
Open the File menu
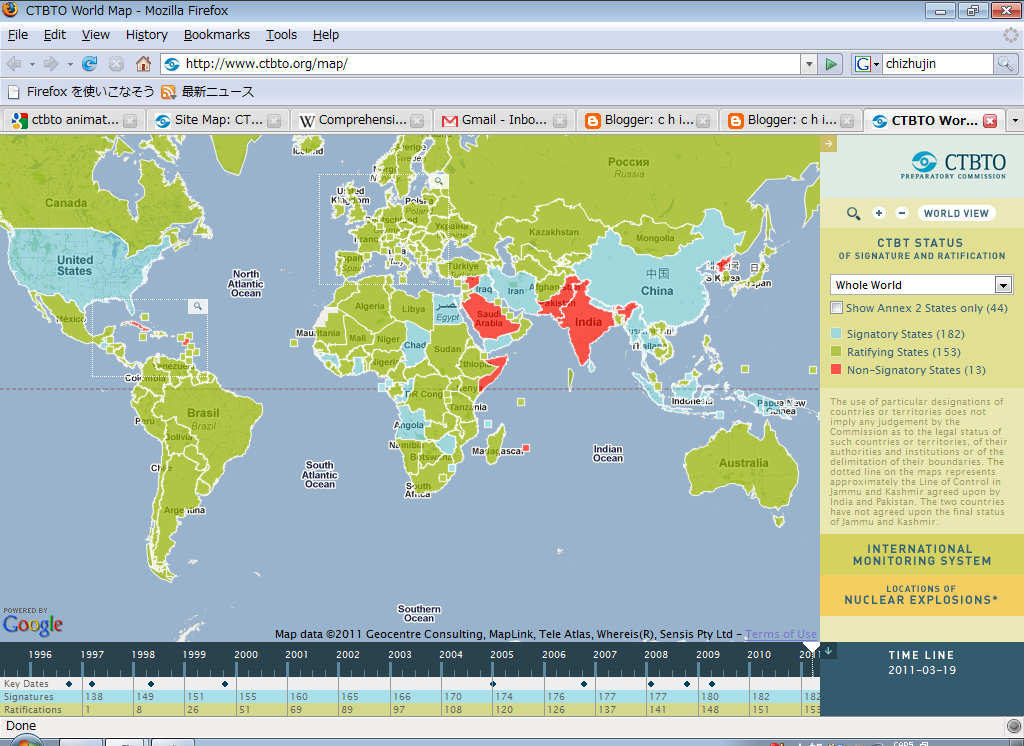[x=18, y=35]
